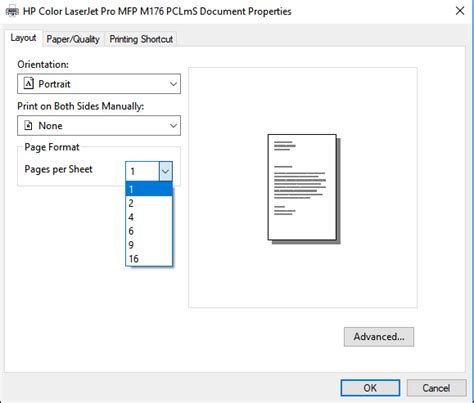Switch to the Layout tab
Screen dimensions: 474x403
click(23, 38)
